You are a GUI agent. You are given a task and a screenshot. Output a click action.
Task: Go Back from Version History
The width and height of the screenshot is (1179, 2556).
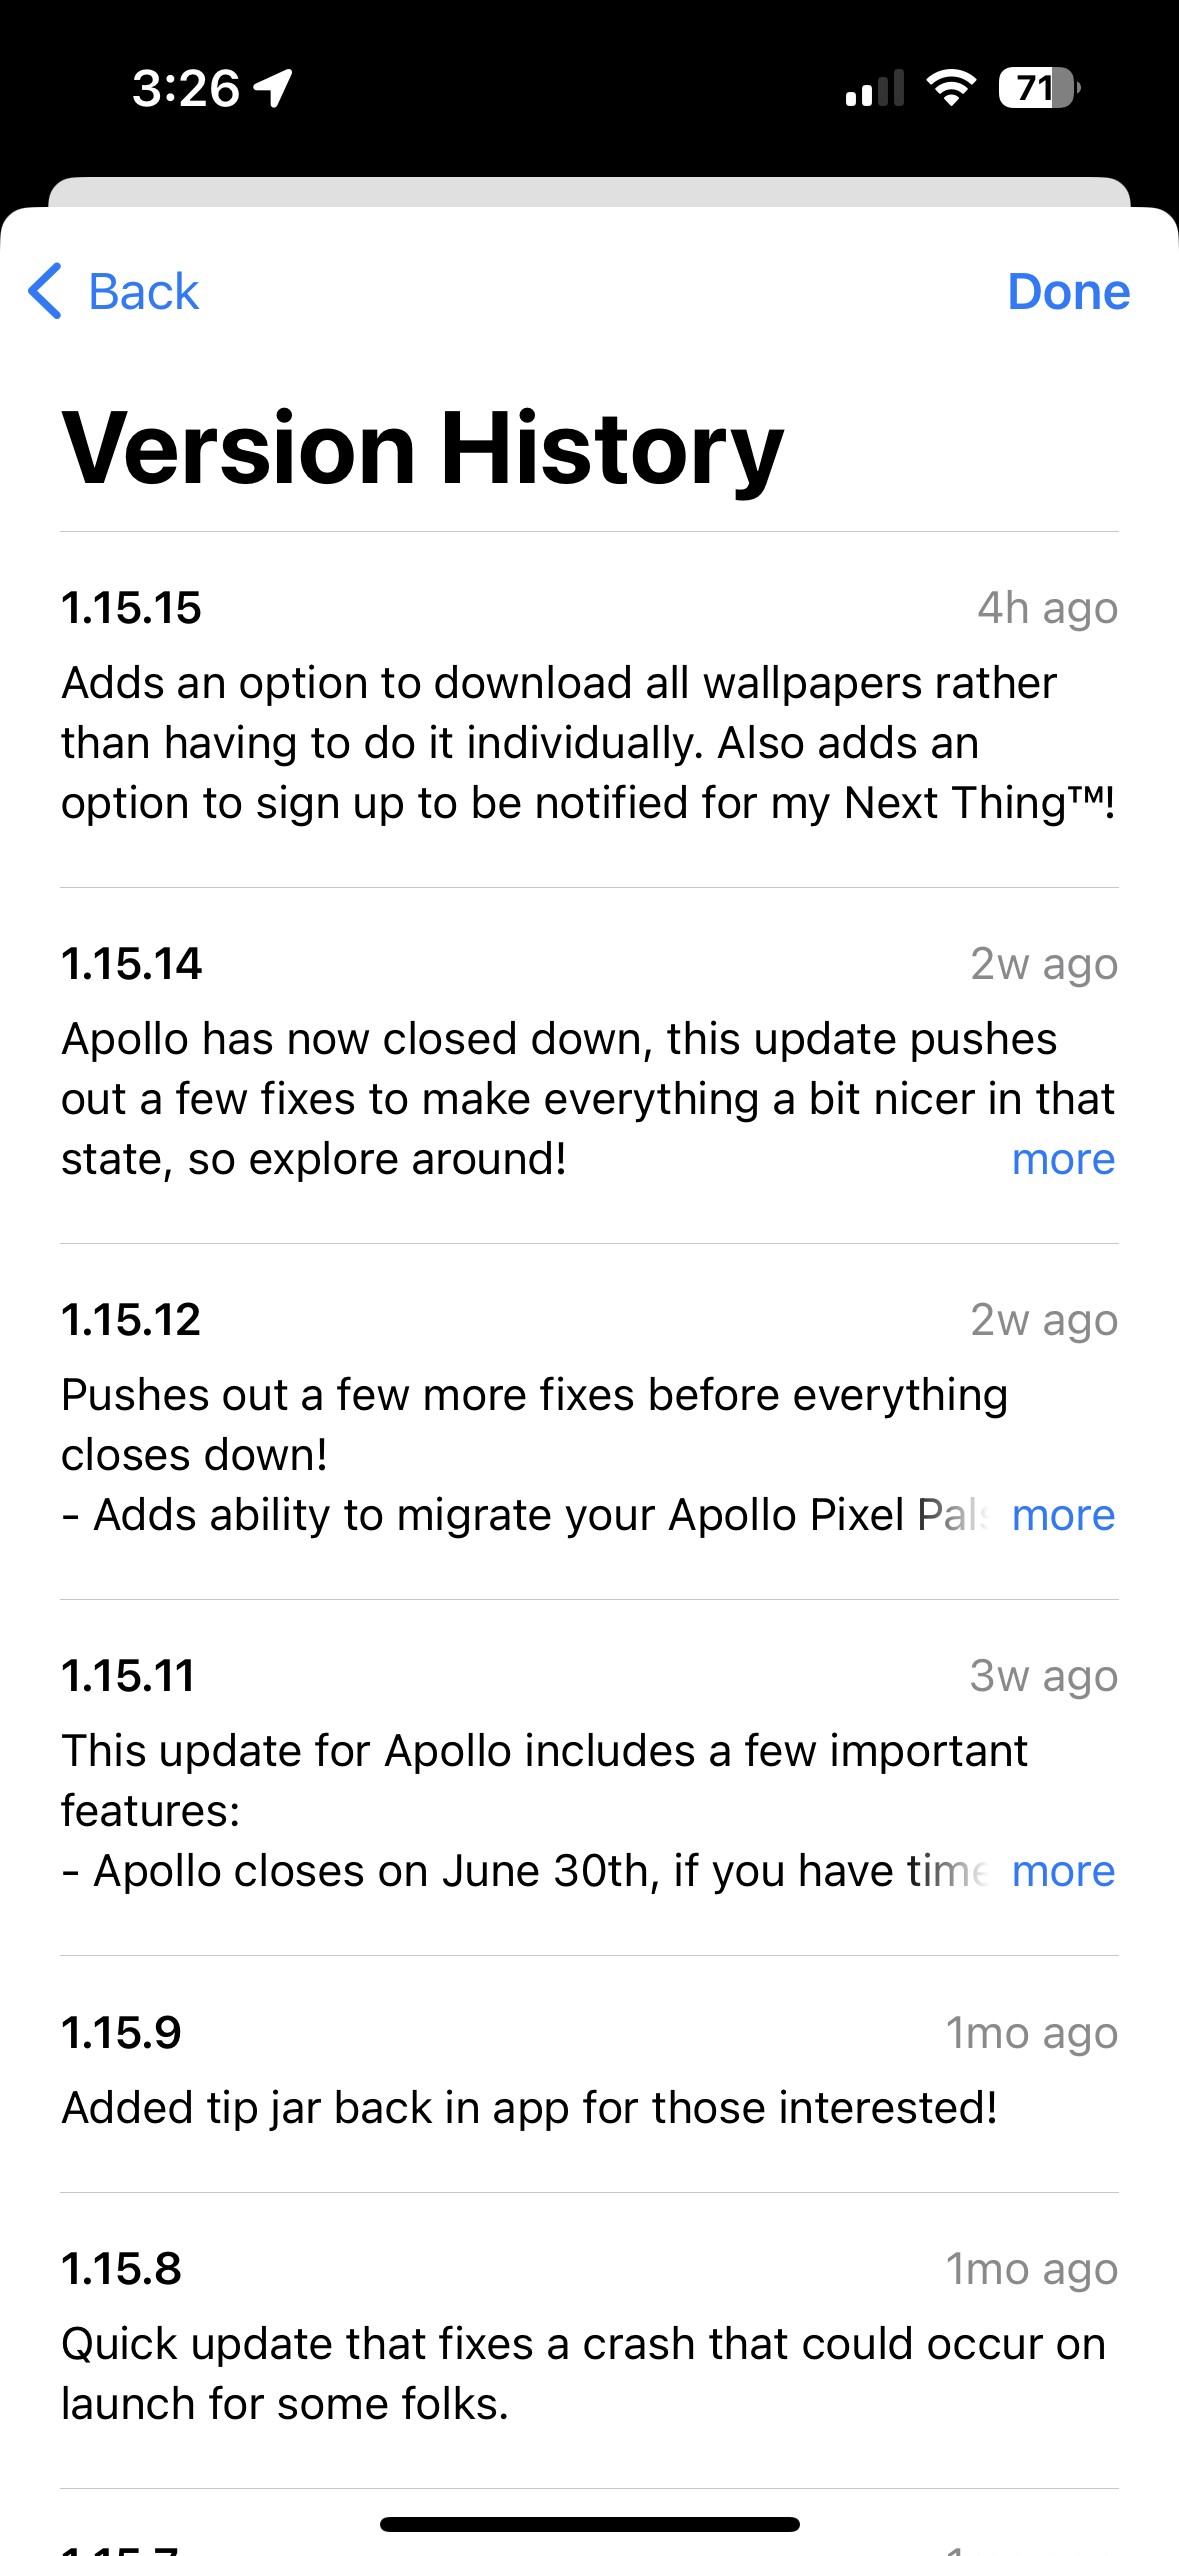point(113,292)
